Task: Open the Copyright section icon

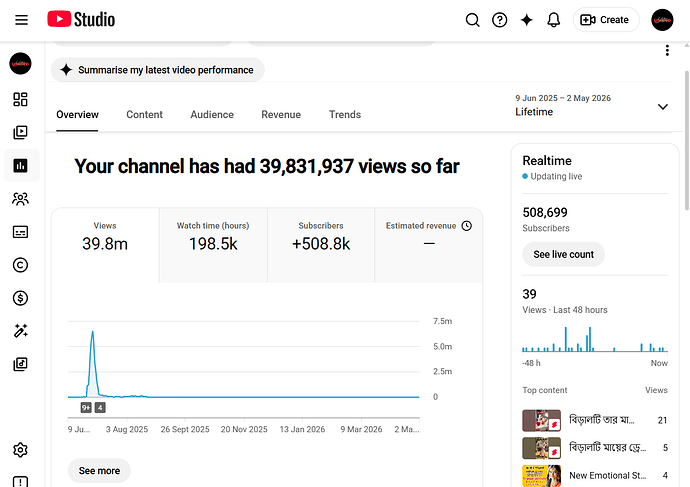Action: click(x=20, y=265)
